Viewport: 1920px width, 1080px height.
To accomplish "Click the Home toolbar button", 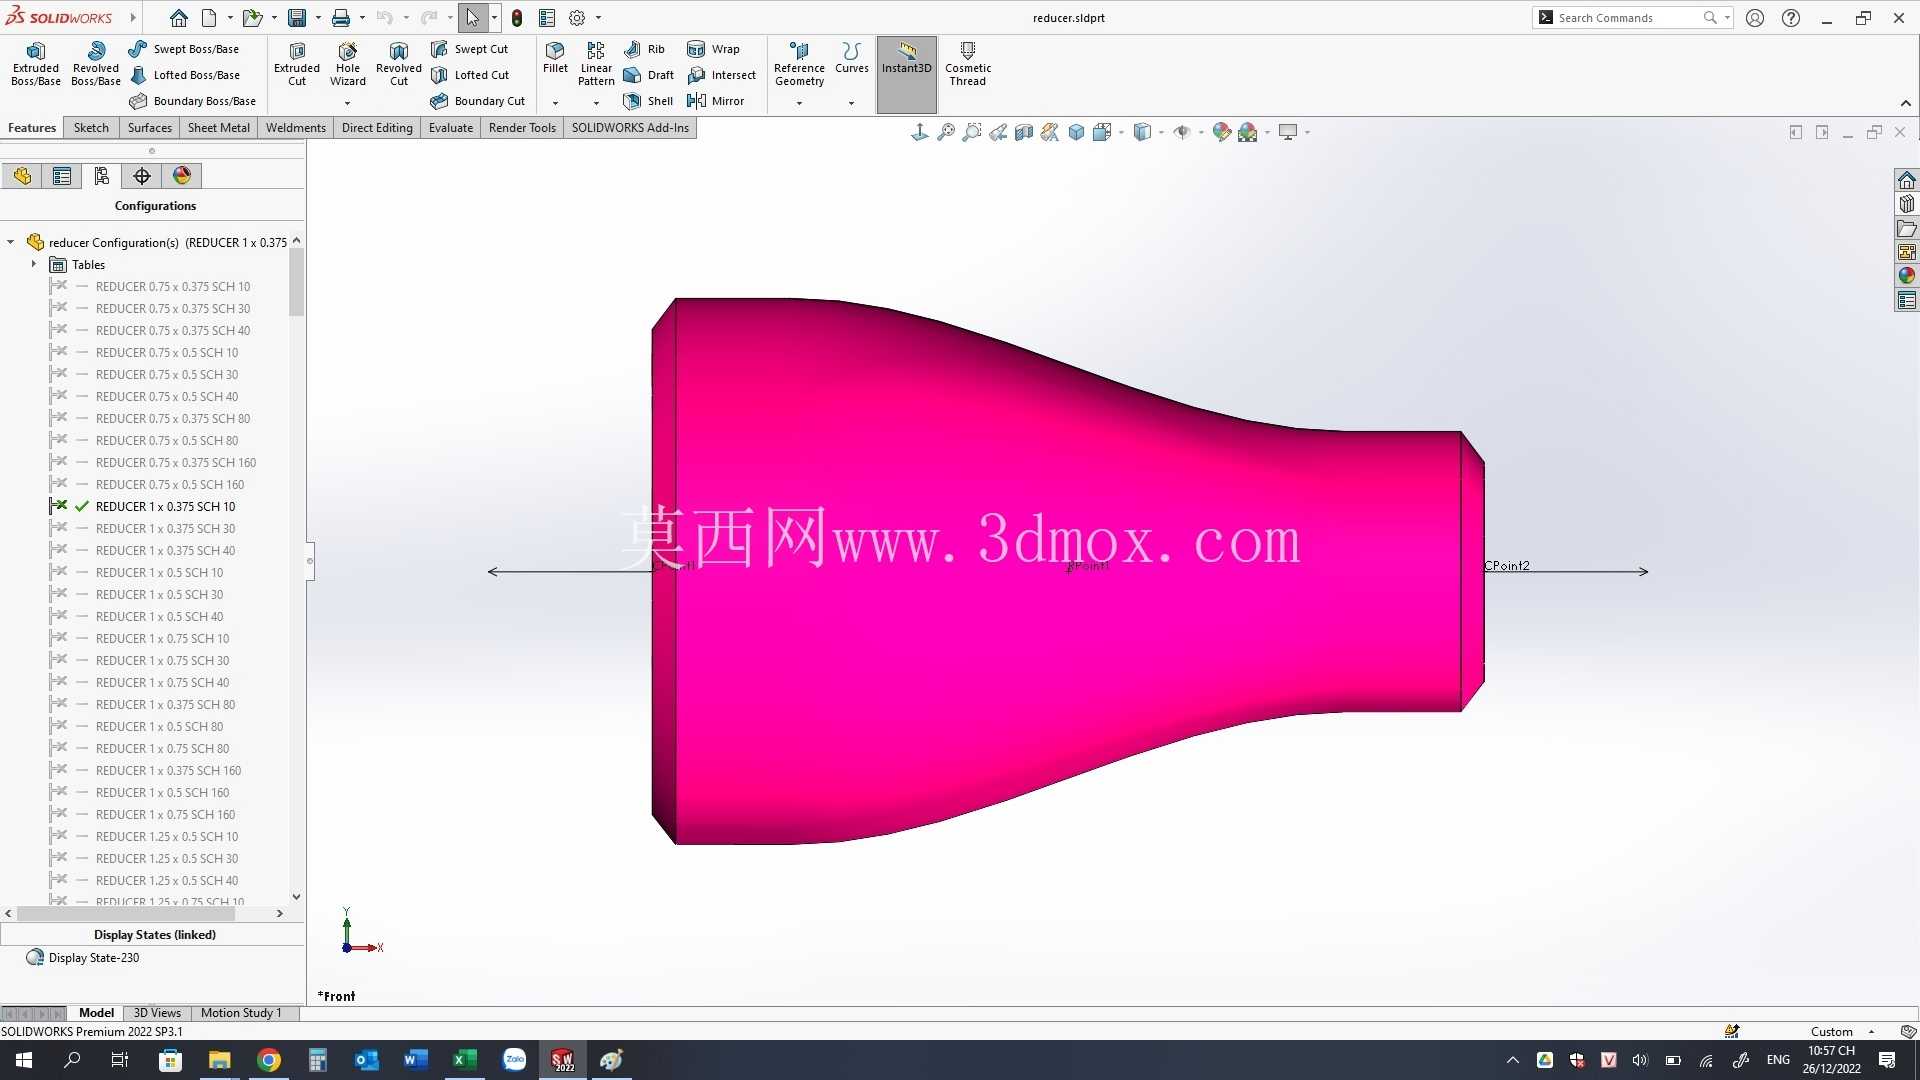I will (x=178, y=18).
